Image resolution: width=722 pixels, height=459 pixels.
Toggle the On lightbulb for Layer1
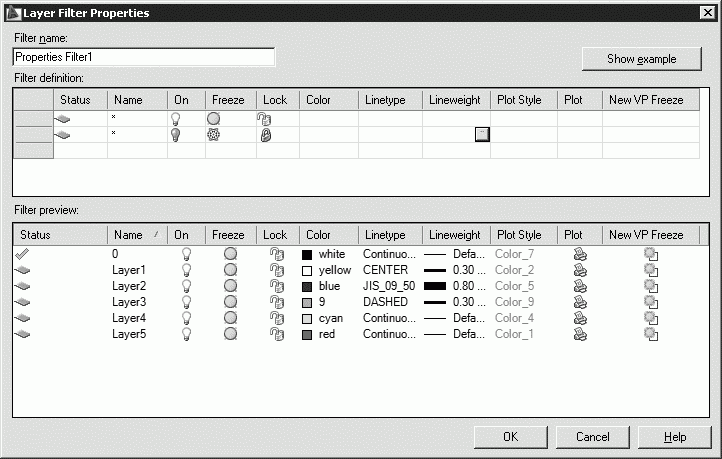pyautogui.click(x=185, y=270)
